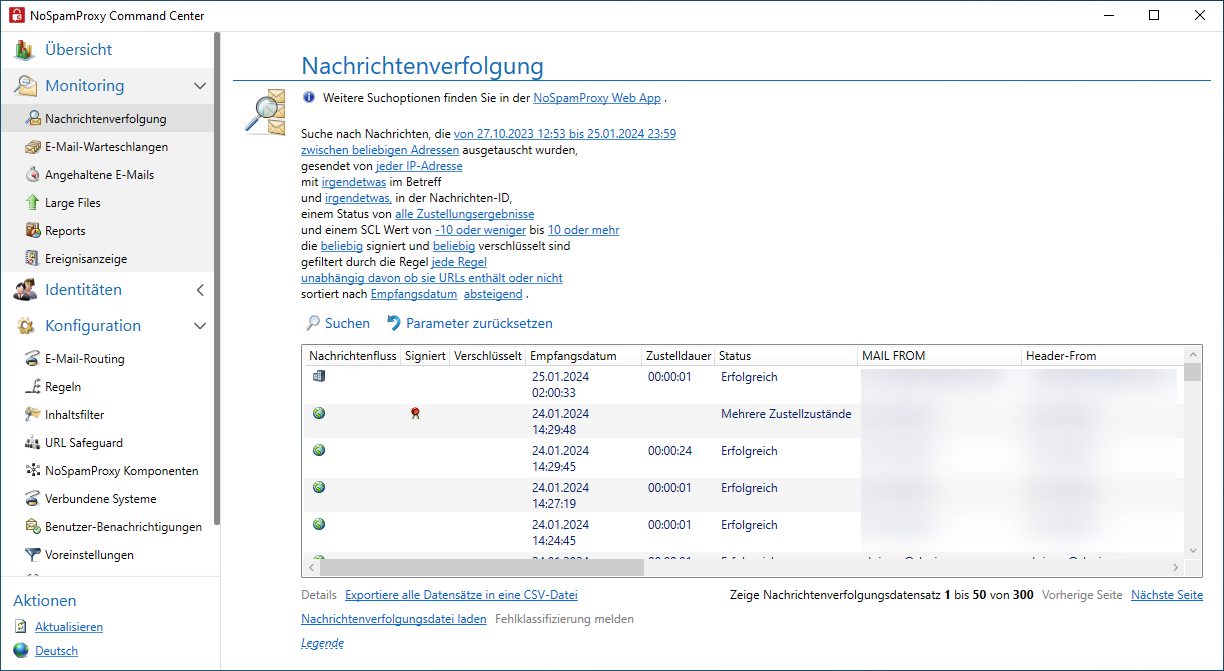Click the Übersicht chart icon
The height and width of the screenshot is (671, 1224).
tap(24, 50)
